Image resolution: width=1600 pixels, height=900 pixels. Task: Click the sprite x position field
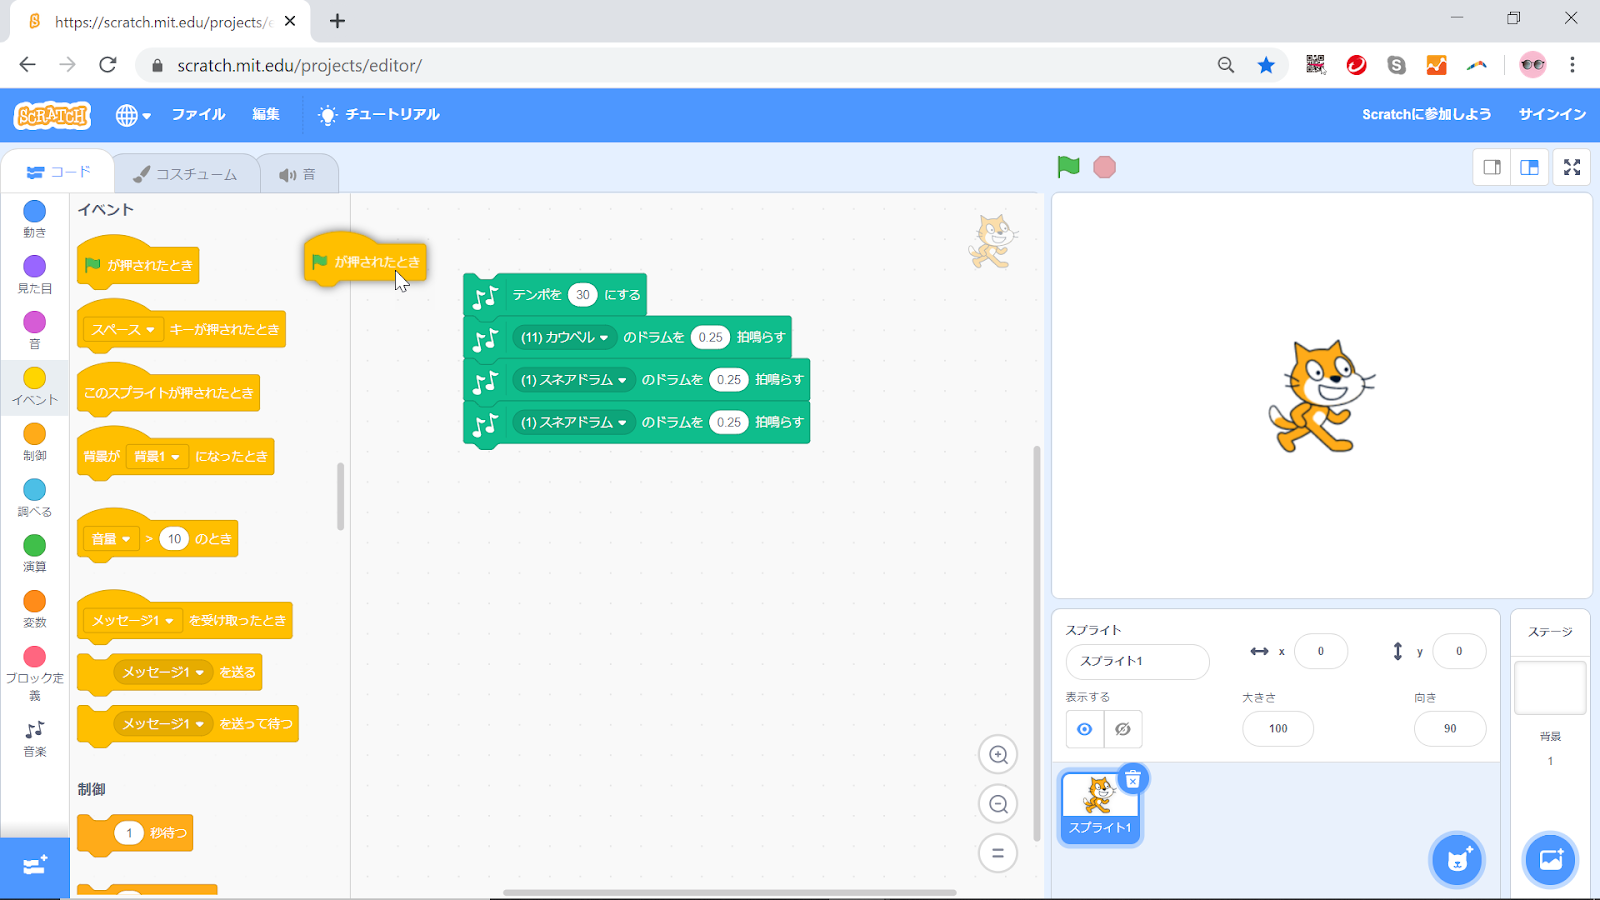[1320, 652]
